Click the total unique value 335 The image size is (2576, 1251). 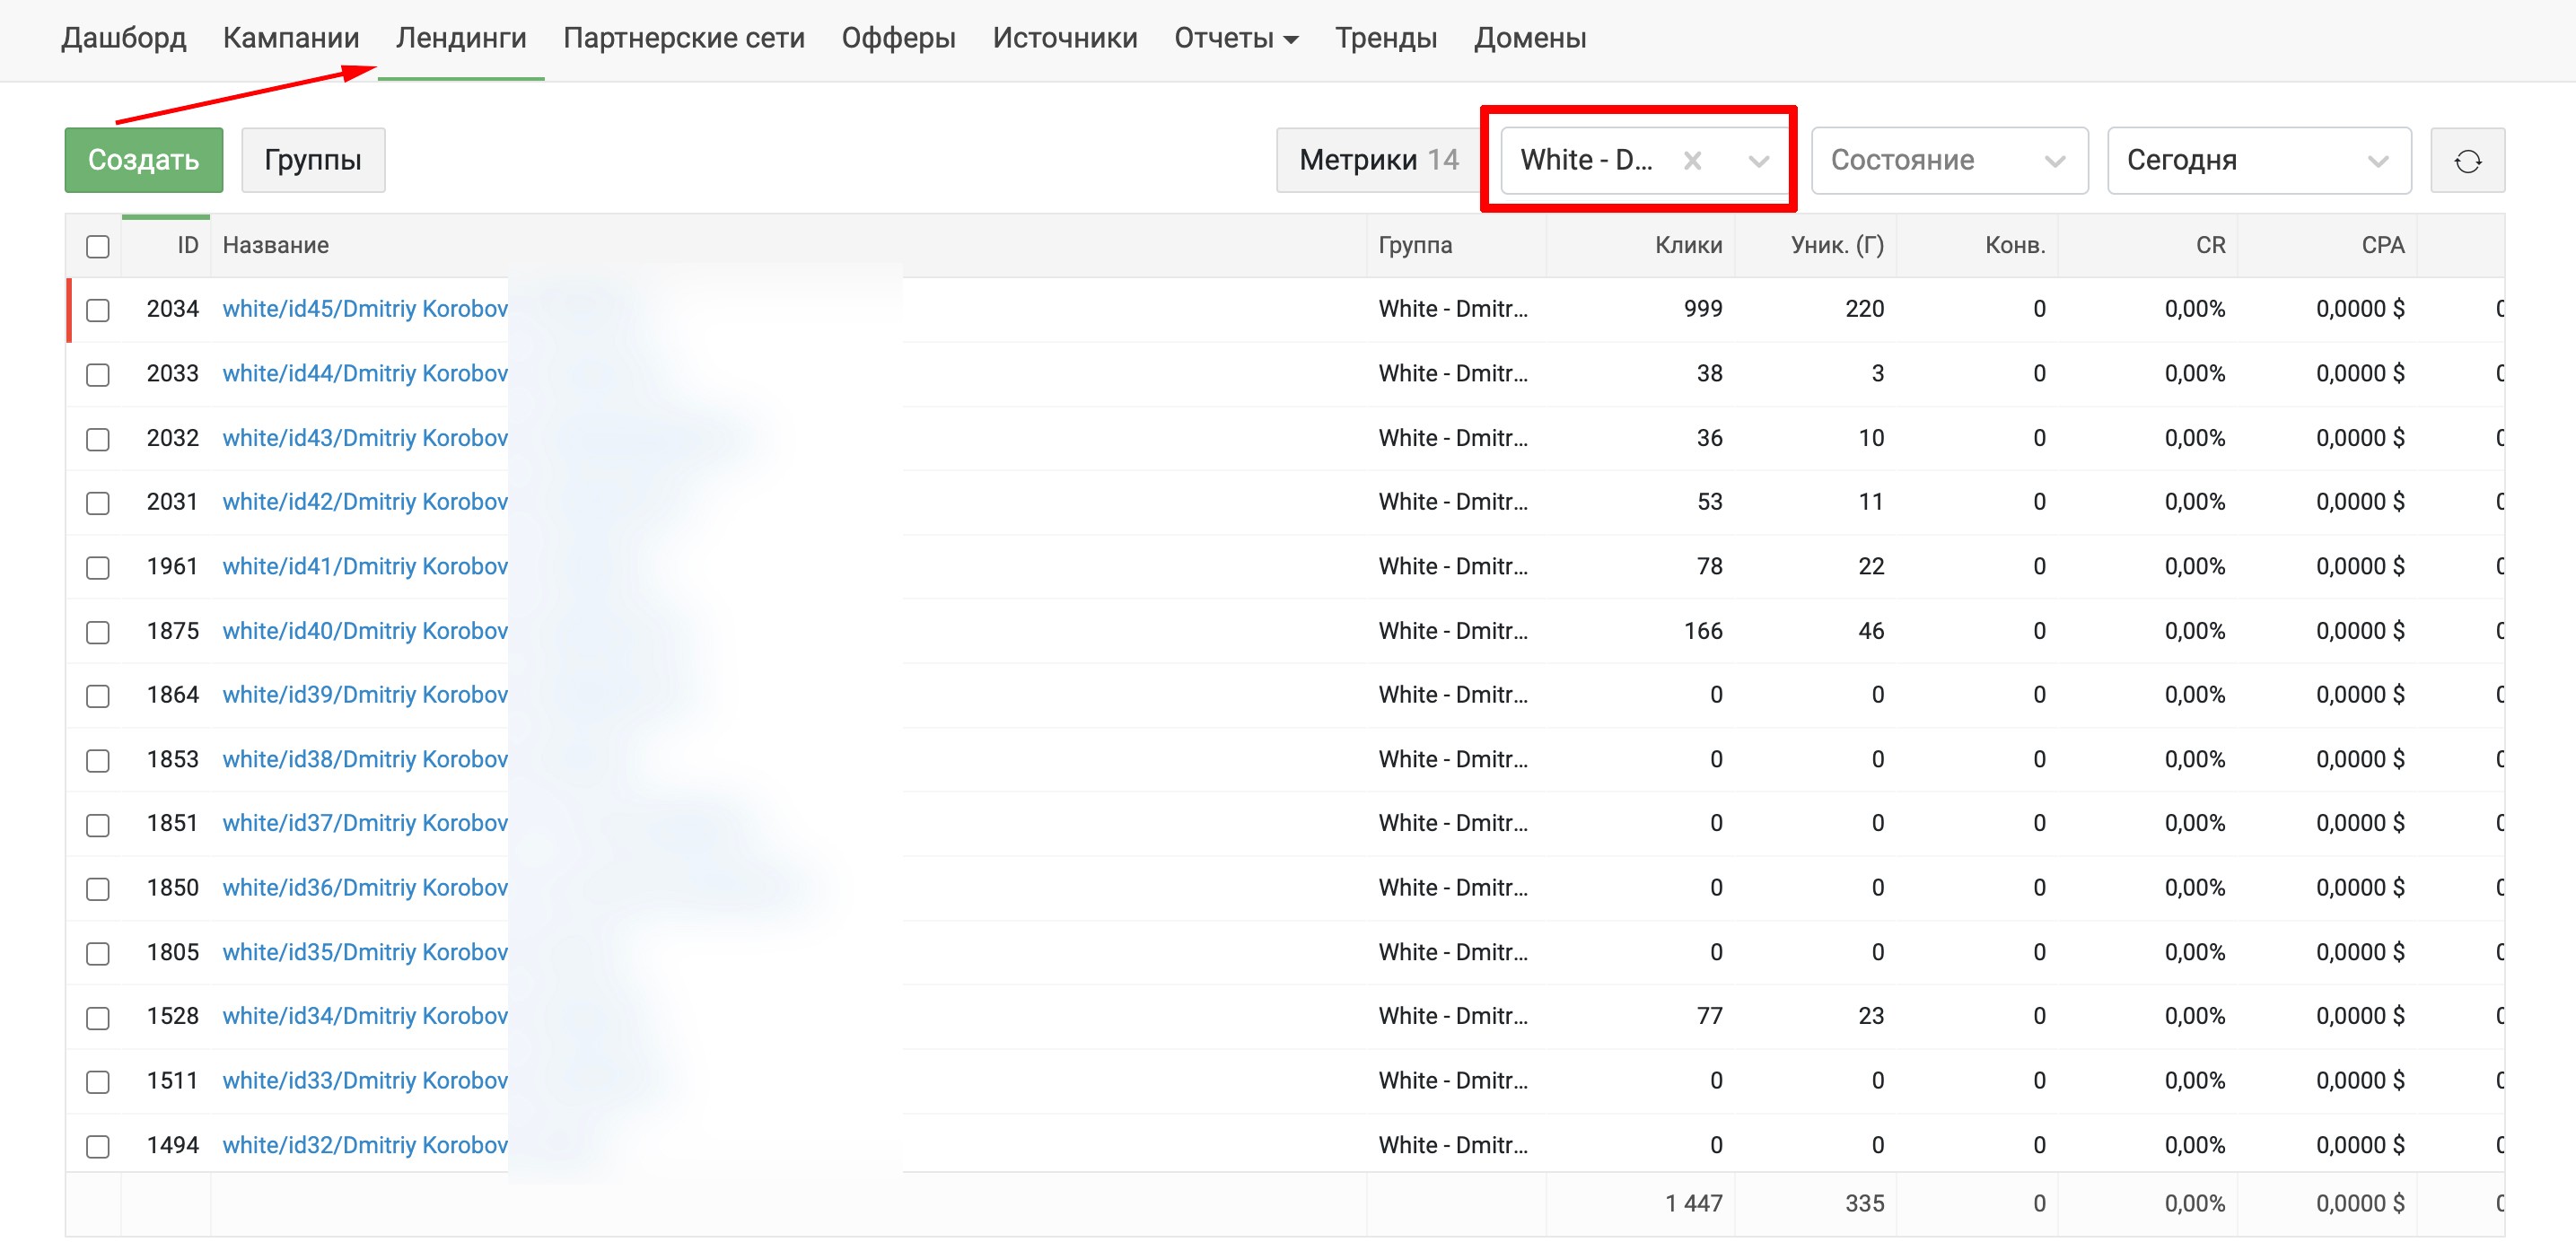(x=1864, y=1204)
